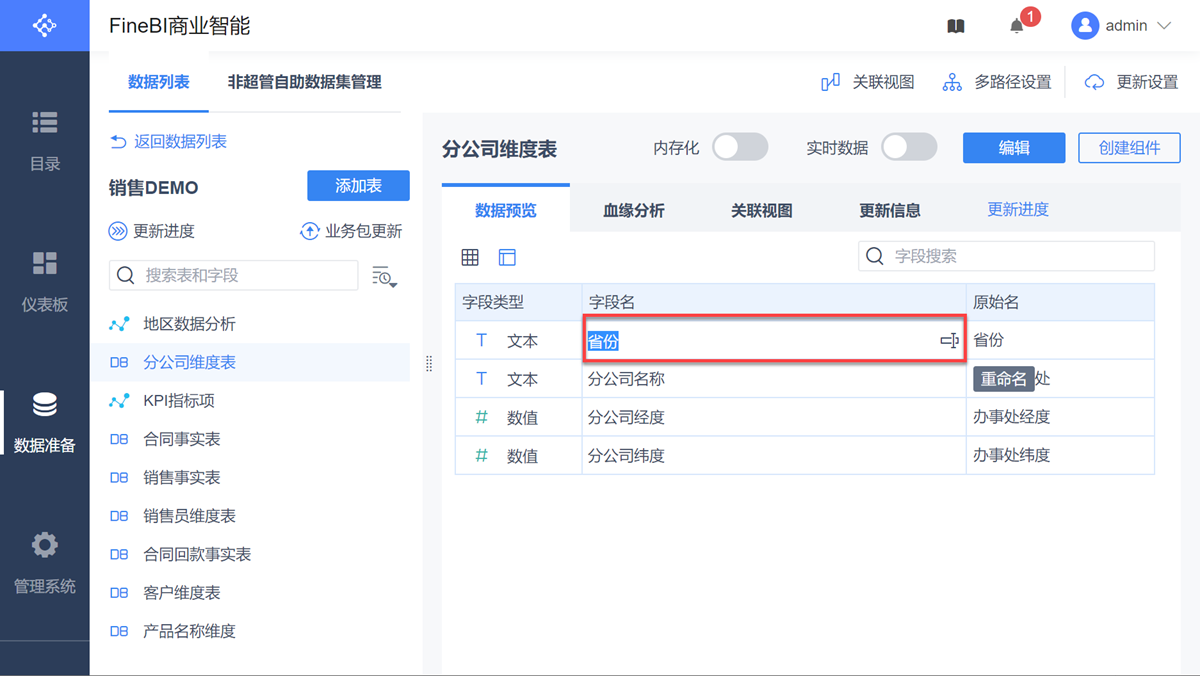The width and height of the screenshot is (1200, 676).
Task: Click the table grid view icon
Action: click(470, 257)
